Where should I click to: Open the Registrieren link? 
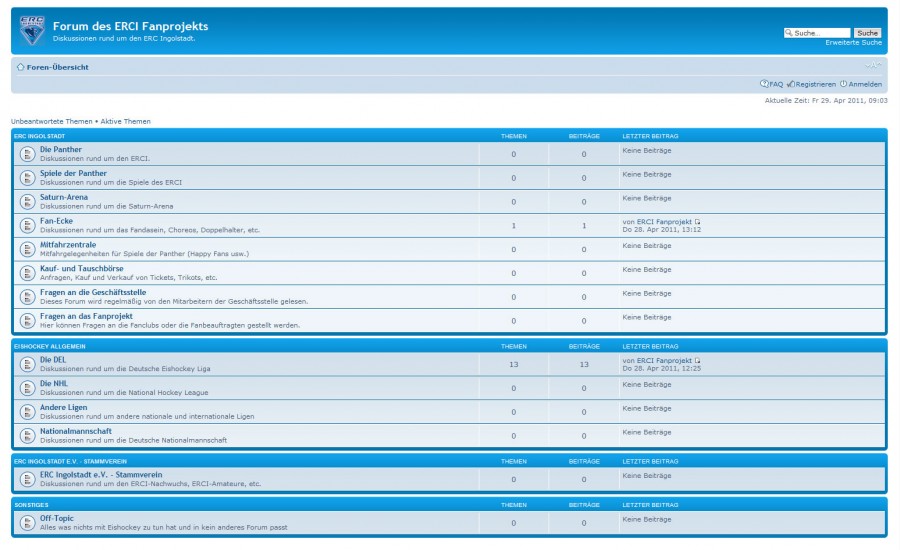pos(812,84)
